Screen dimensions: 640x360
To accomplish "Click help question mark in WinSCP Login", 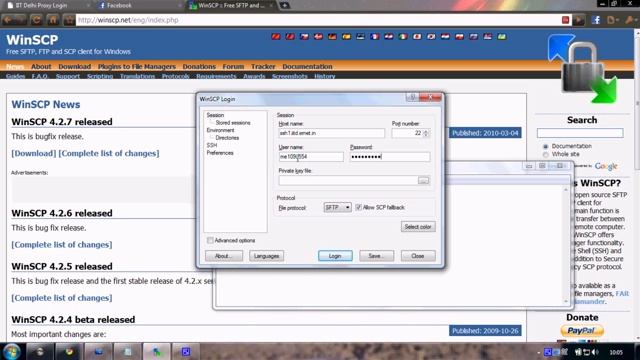I will 413,97.
